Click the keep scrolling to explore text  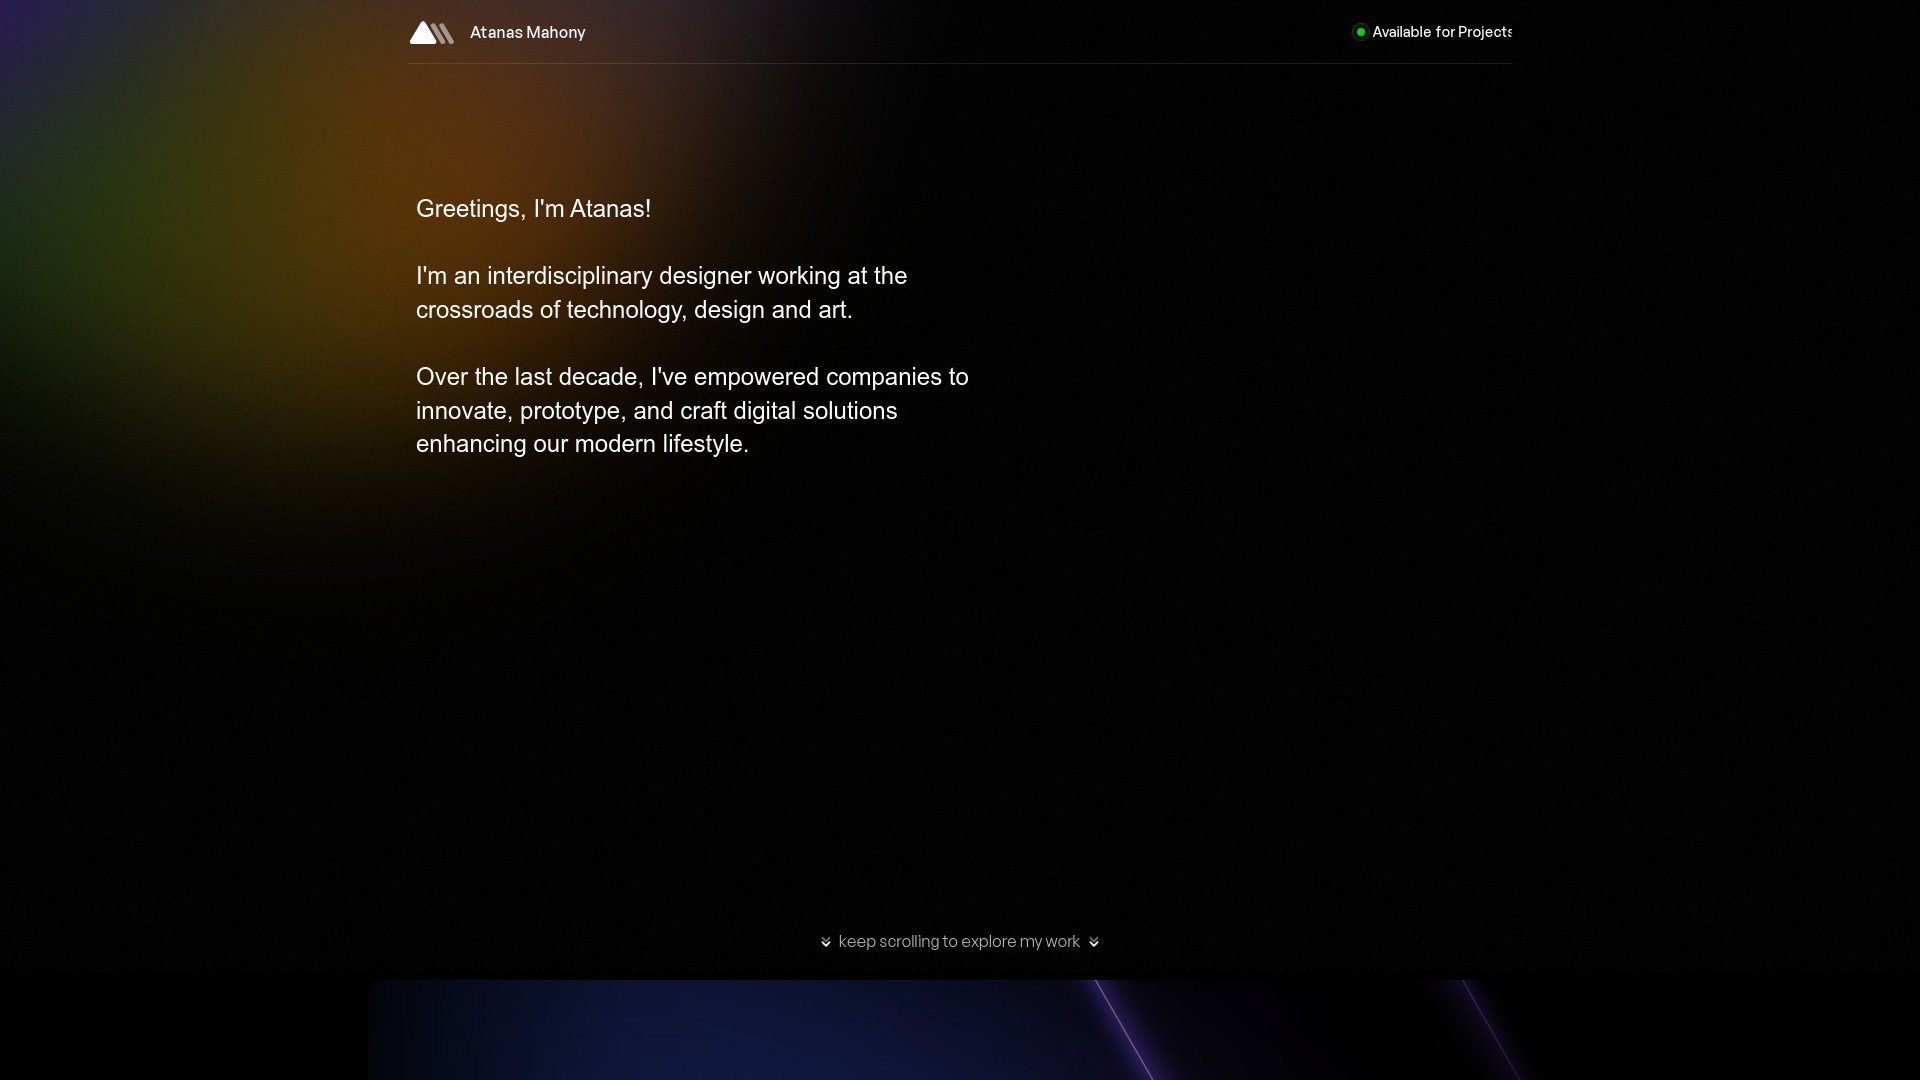click(958, 942)
